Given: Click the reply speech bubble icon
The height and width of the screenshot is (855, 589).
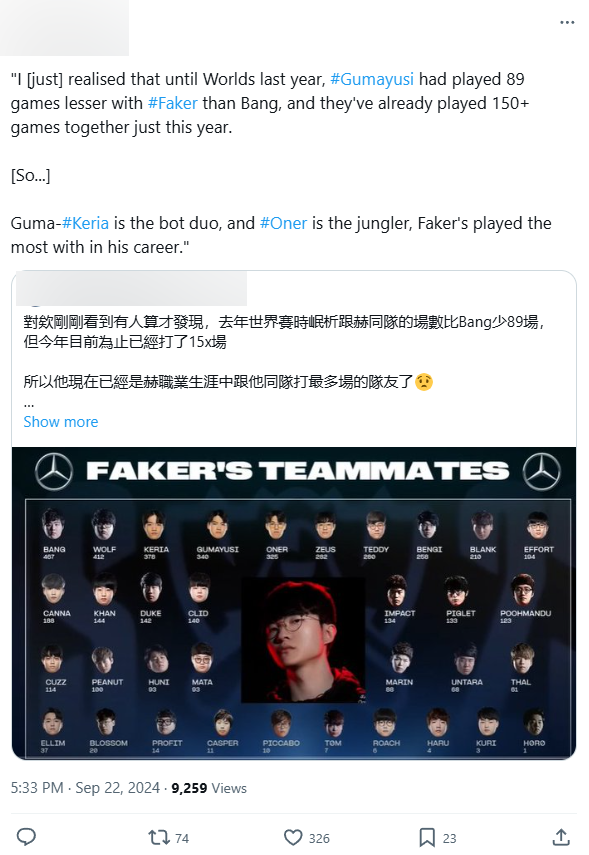Looking at the screenshot, I should pos(26,837).
